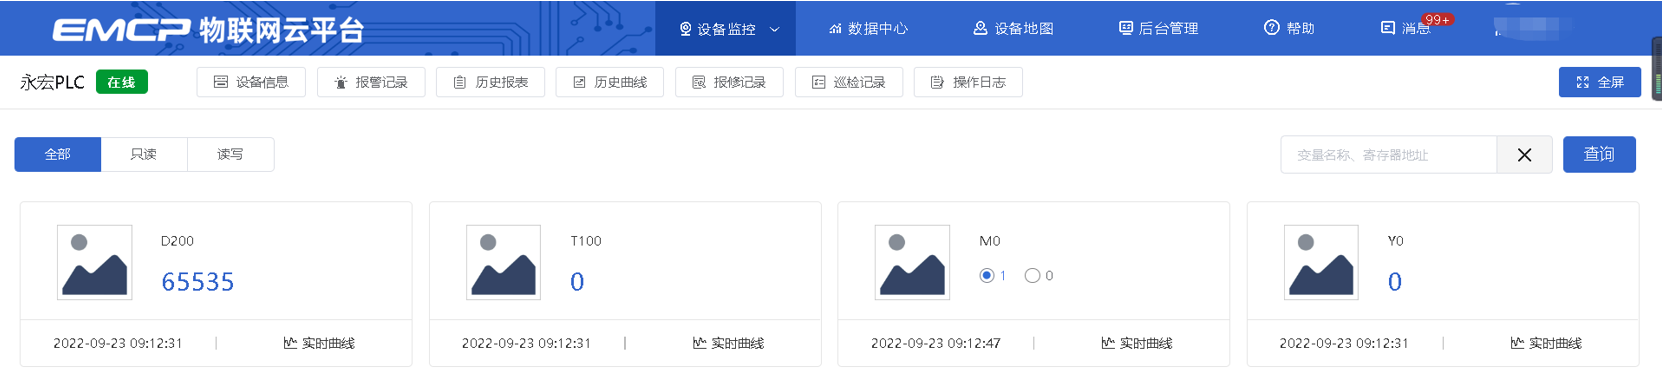The height and width of the screenshot is (387, 1662).
Task: Enter 全屏 fullscreen mode
Action: click(x=1600, y=82)
